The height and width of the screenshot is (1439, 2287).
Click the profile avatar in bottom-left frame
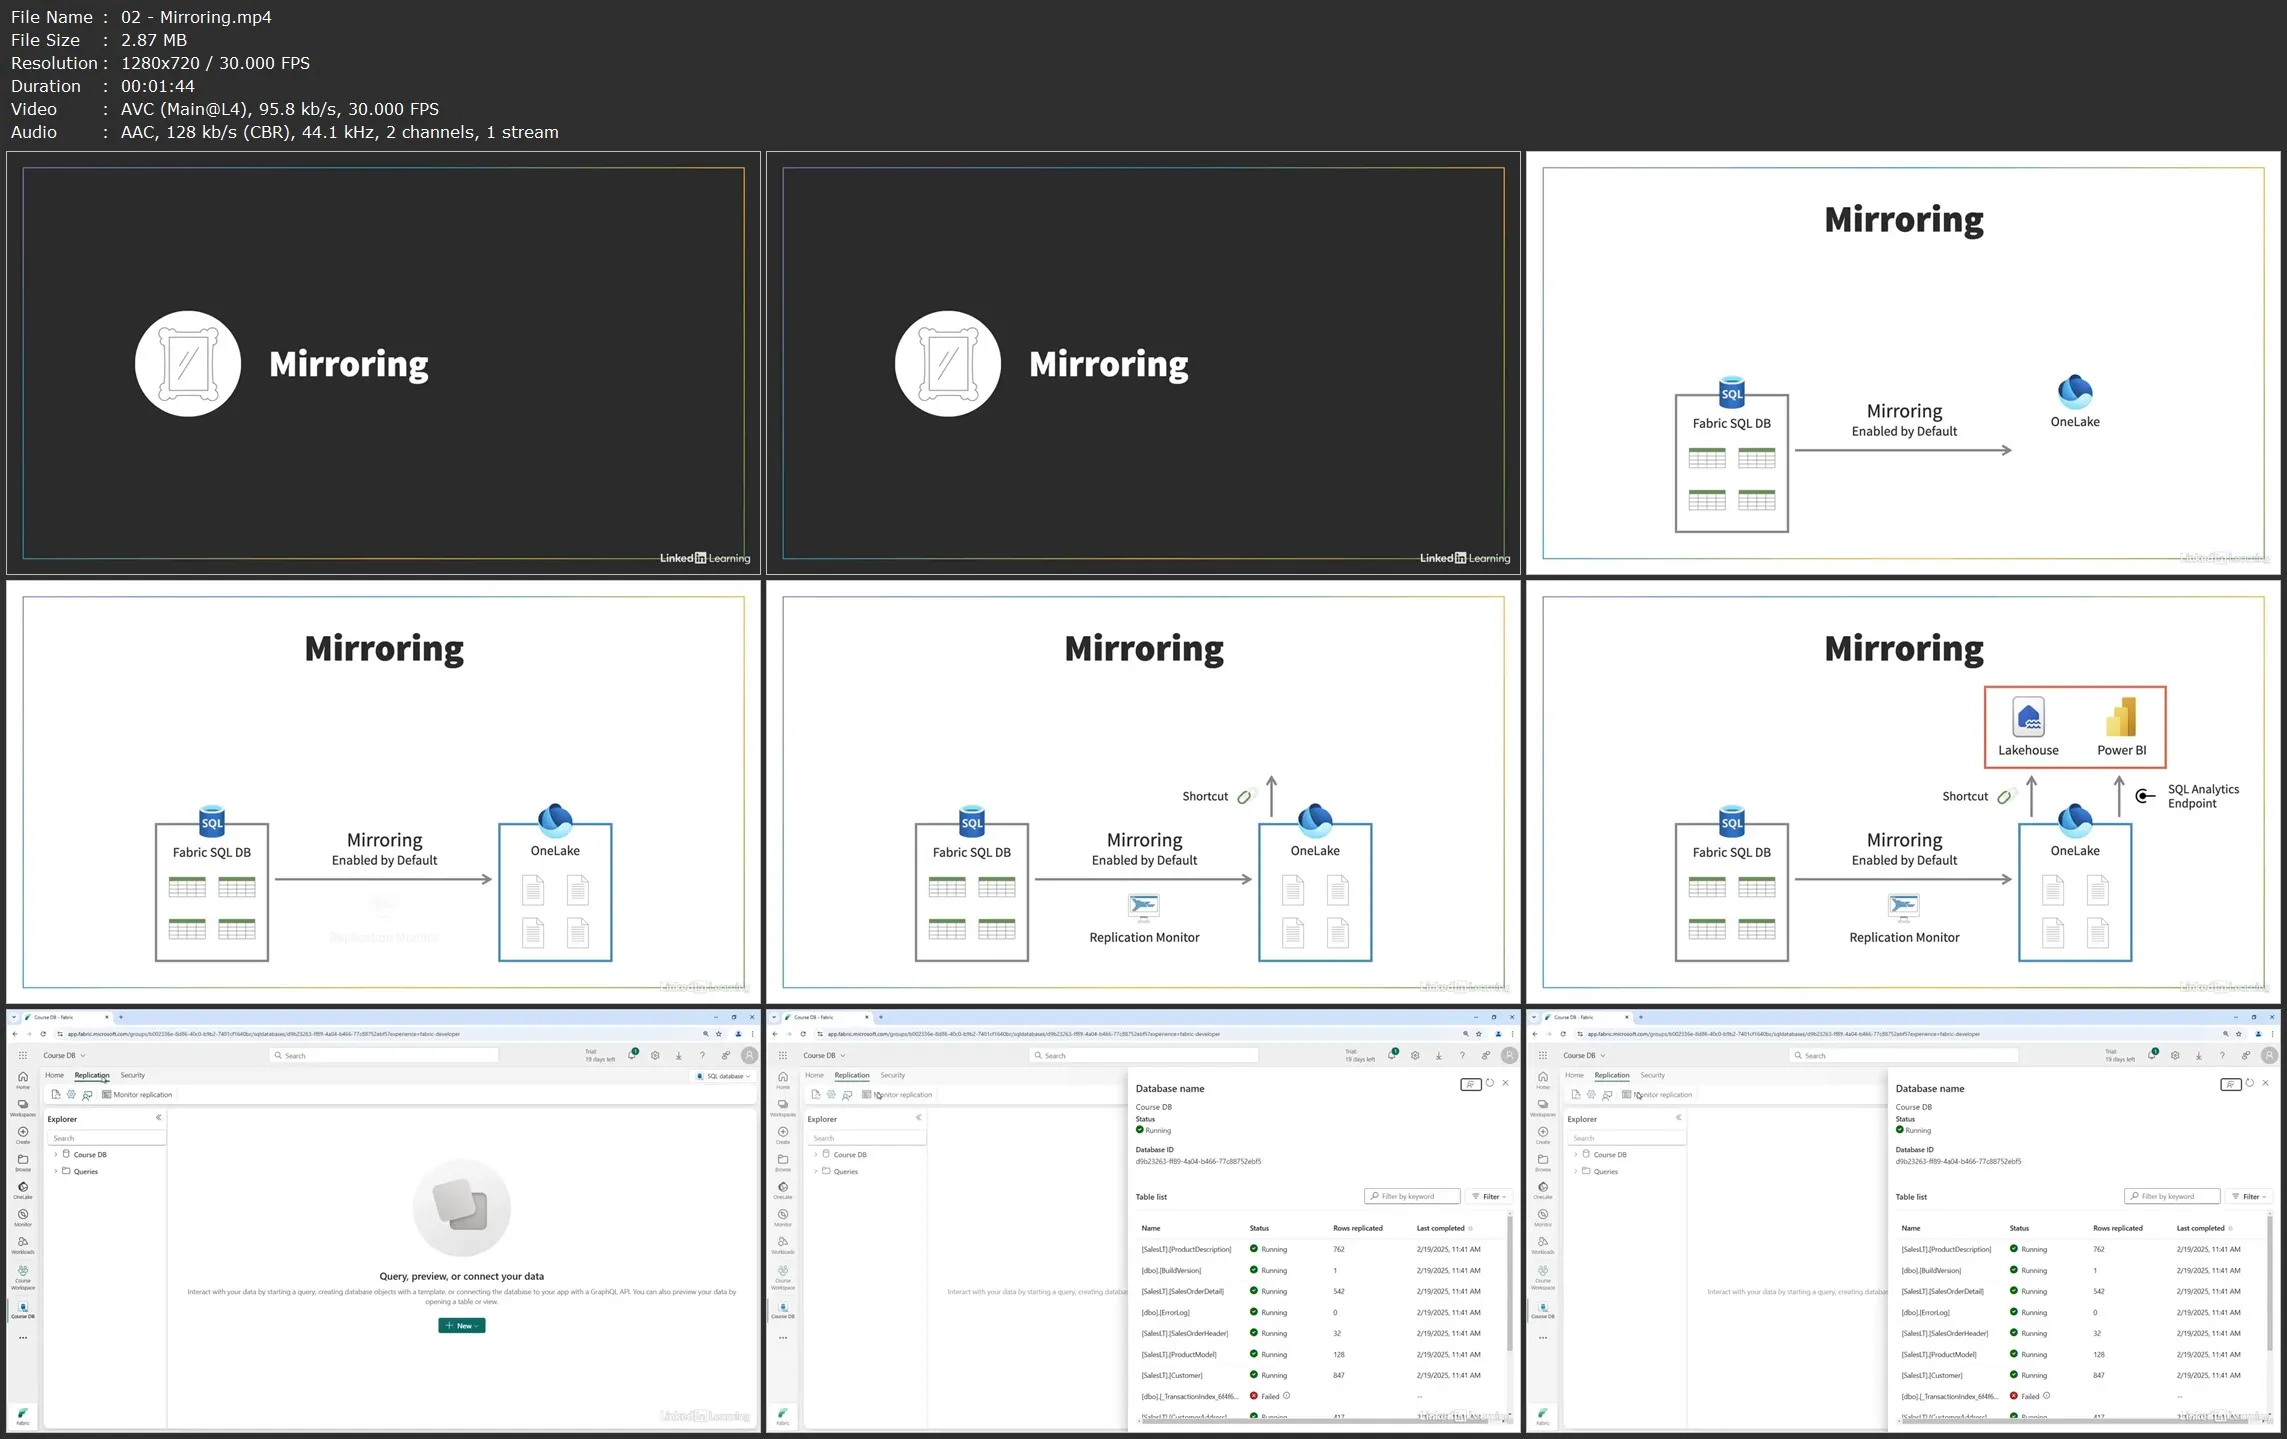749,1055
